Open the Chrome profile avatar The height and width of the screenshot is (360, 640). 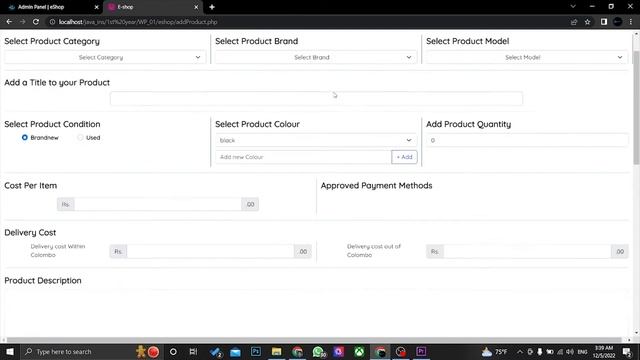618,22
